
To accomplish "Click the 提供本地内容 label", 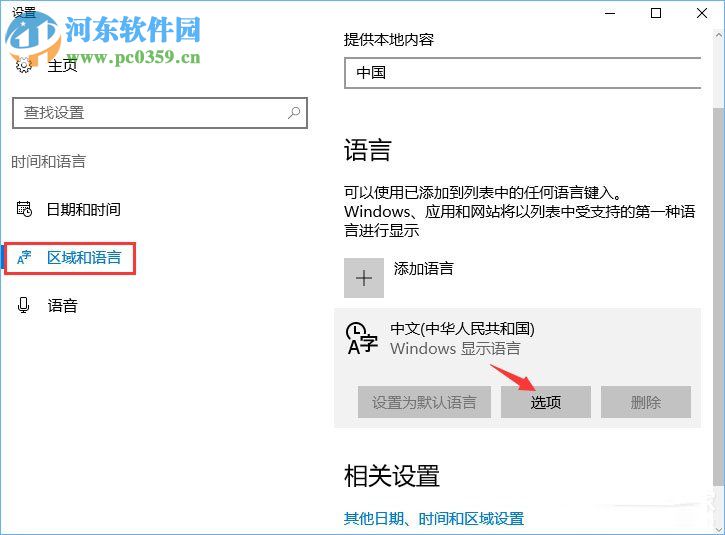I will click(x=389, y=40).
